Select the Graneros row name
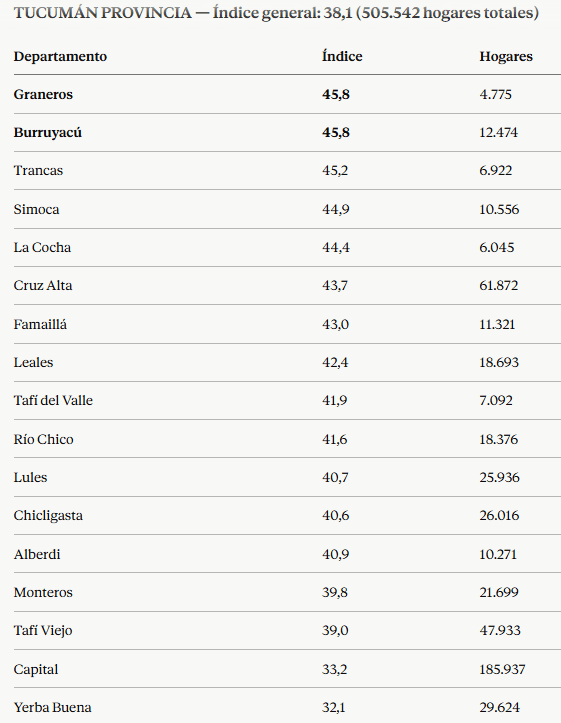Viewport: 561px width, 723px height. (43, 95)
